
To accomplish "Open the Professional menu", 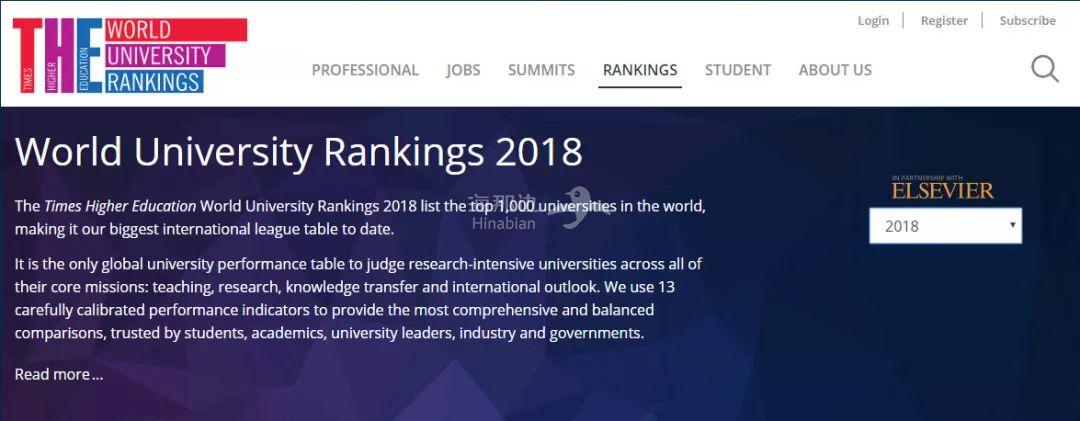I will coord(365,70).
